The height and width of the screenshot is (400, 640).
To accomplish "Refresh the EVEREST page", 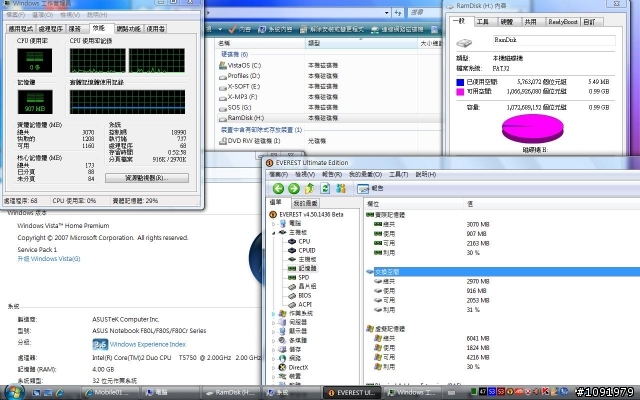I will 325,188.
